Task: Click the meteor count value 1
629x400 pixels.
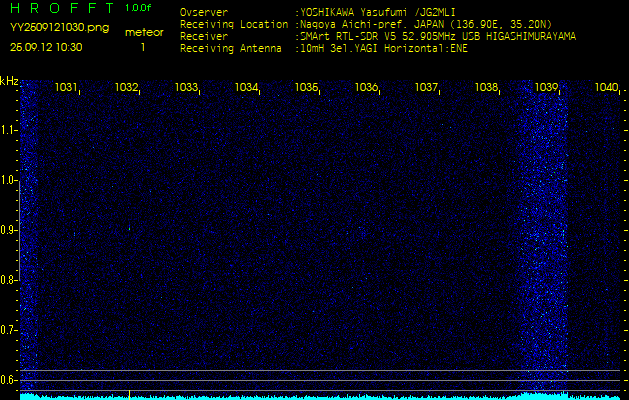Action: [x=143, y=47]
